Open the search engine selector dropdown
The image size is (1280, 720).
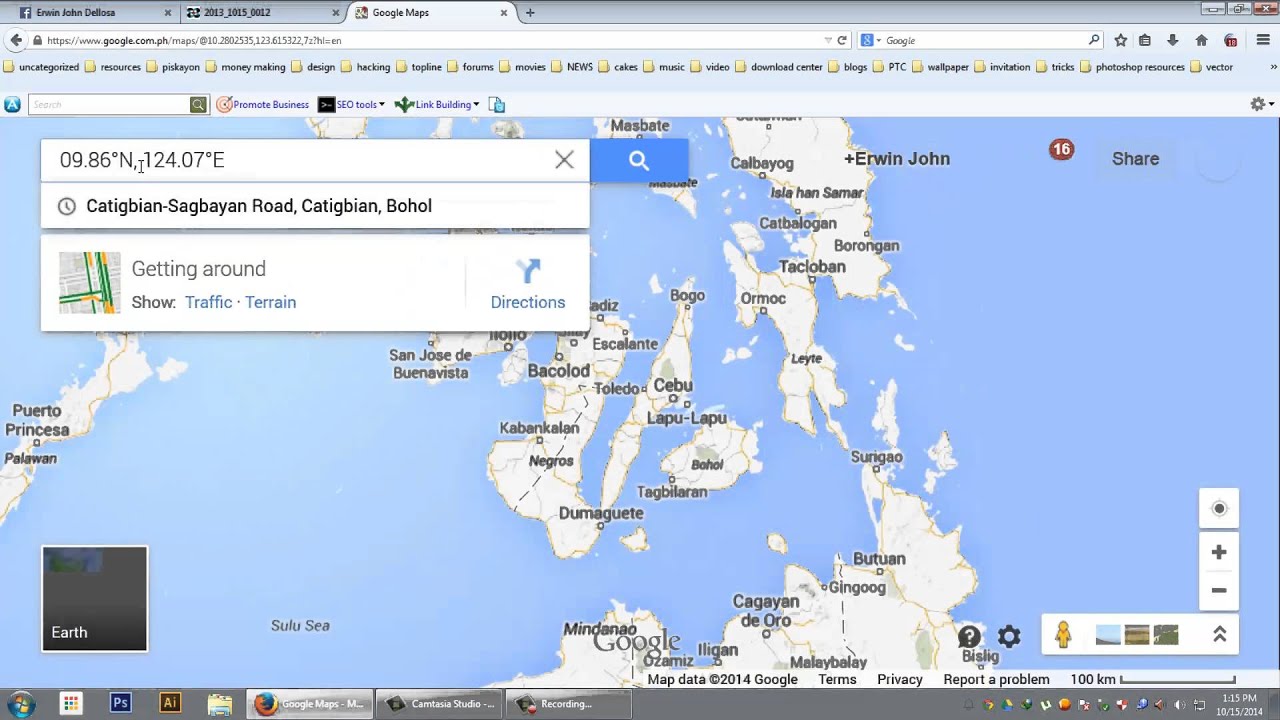click(871, 41)
